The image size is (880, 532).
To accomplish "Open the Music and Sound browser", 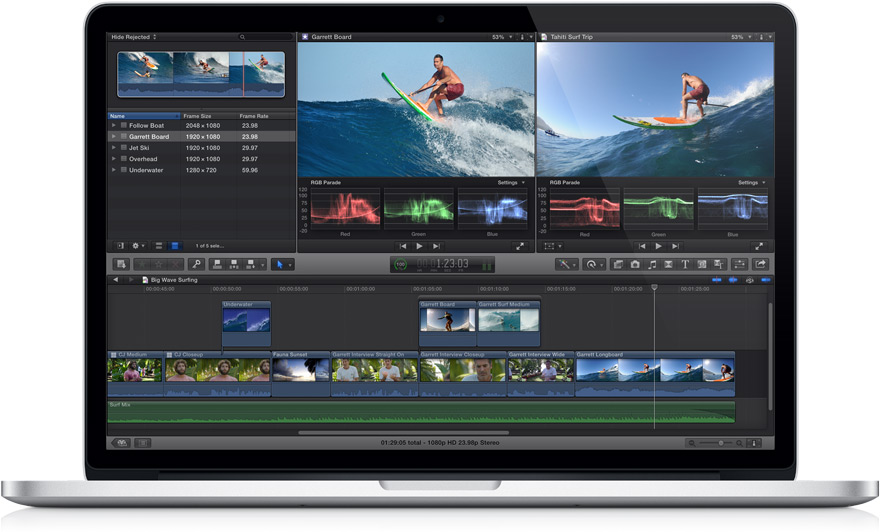I will click(652, 264).
